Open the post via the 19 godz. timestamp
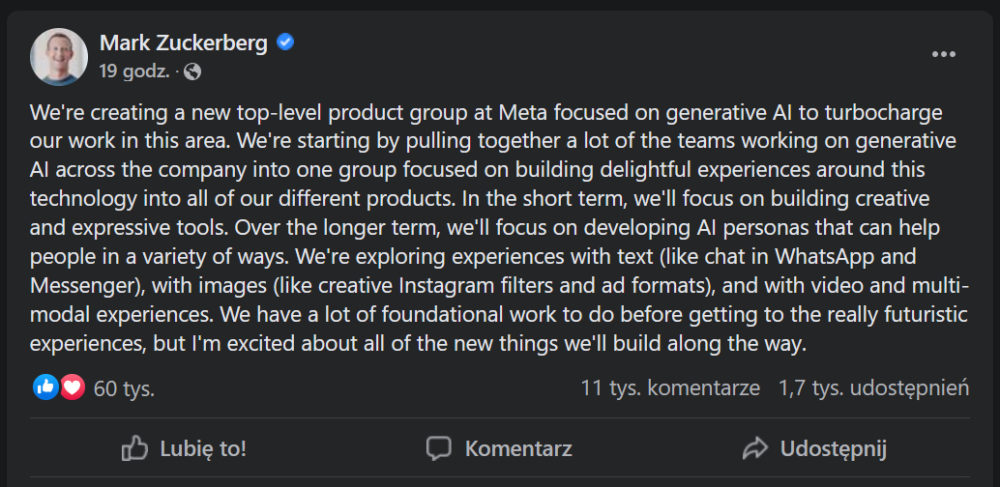 click(x=135, y=72)
